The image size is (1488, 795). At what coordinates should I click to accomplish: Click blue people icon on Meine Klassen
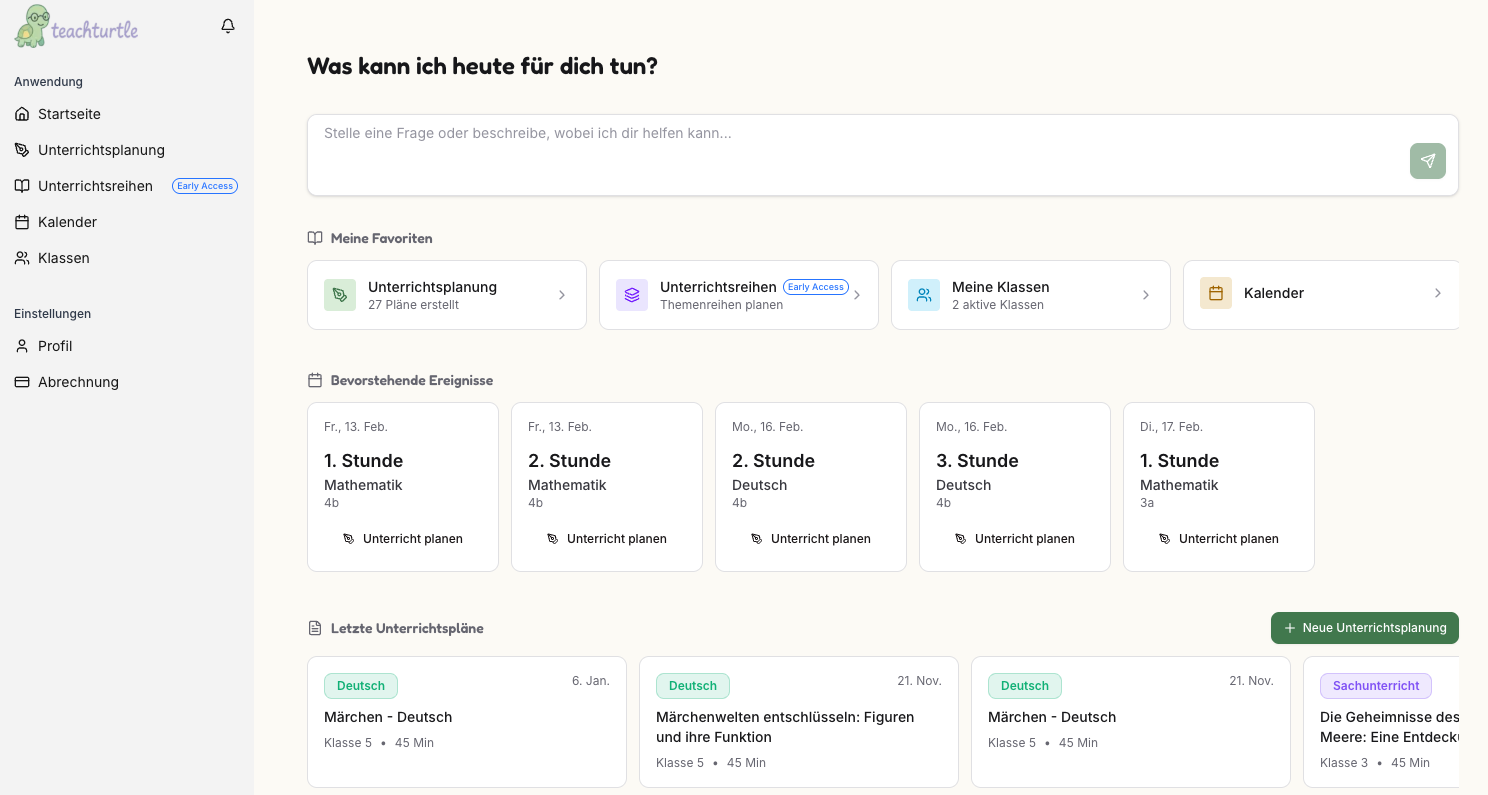tap(924, 295)
